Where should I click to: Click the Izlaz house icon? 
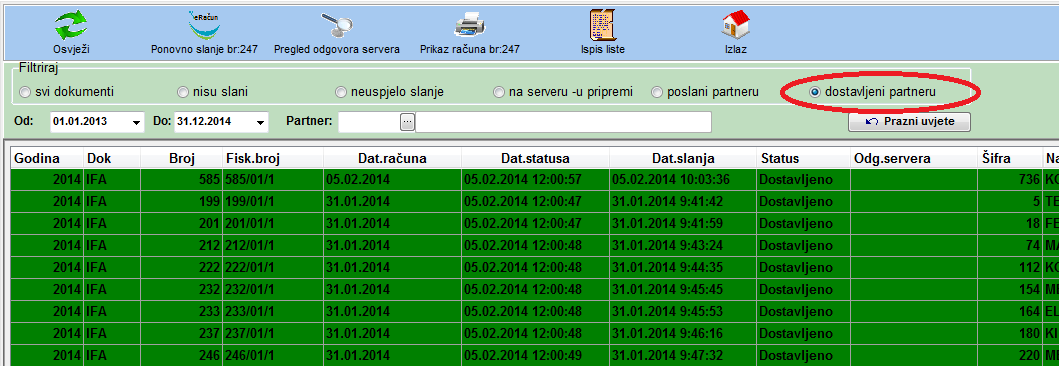coord(735,25)
